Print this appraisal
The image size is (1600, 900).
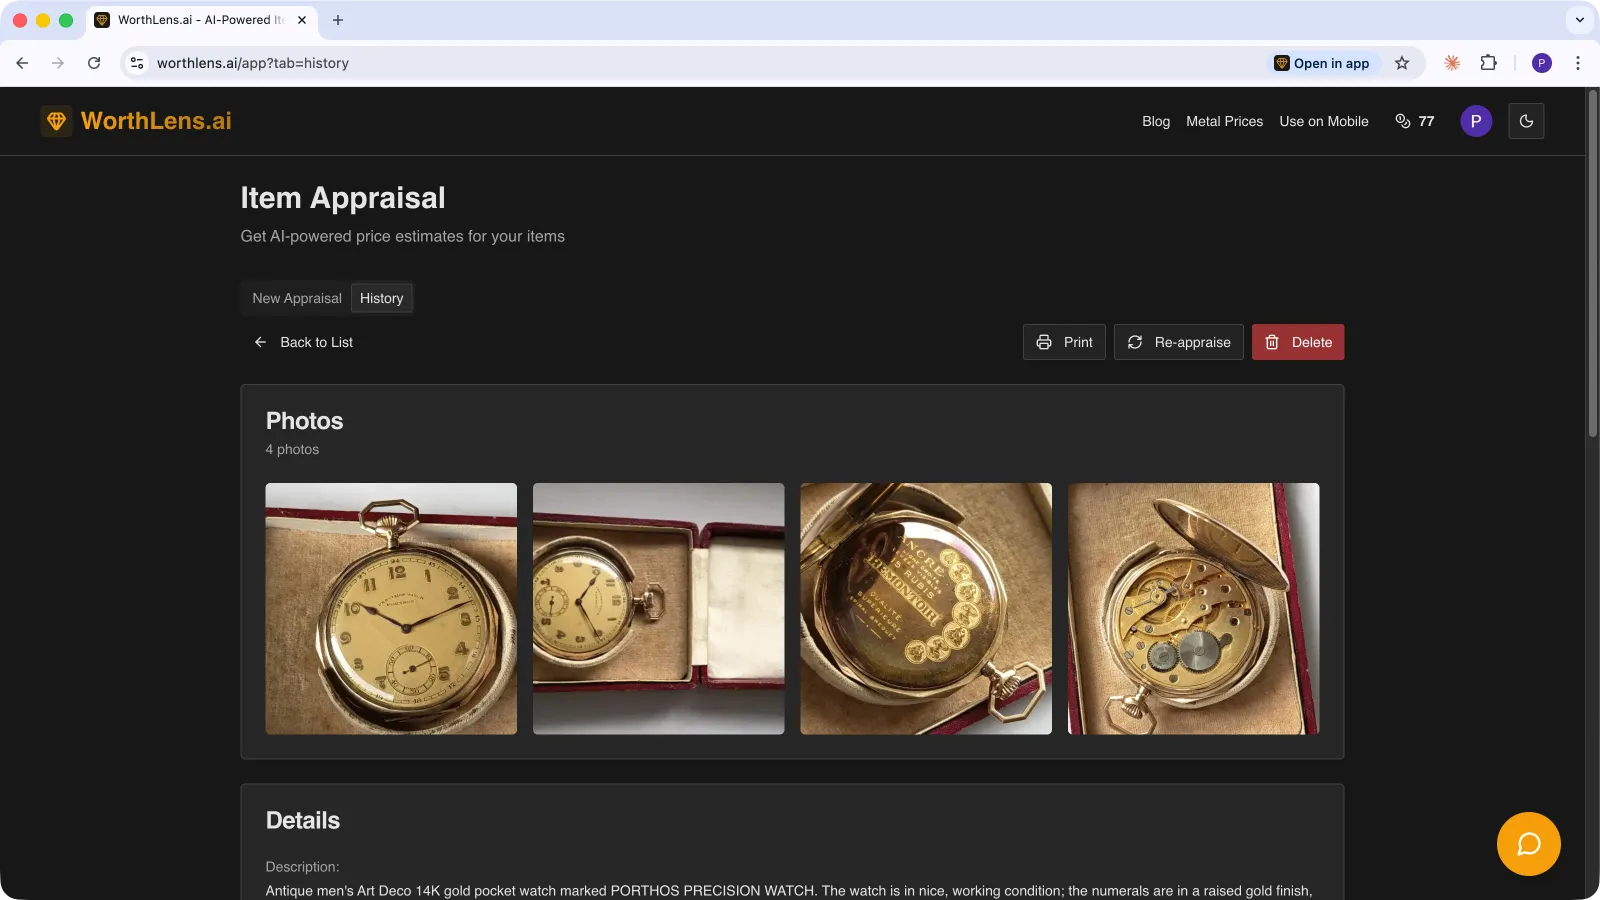tap(1064, 342)
